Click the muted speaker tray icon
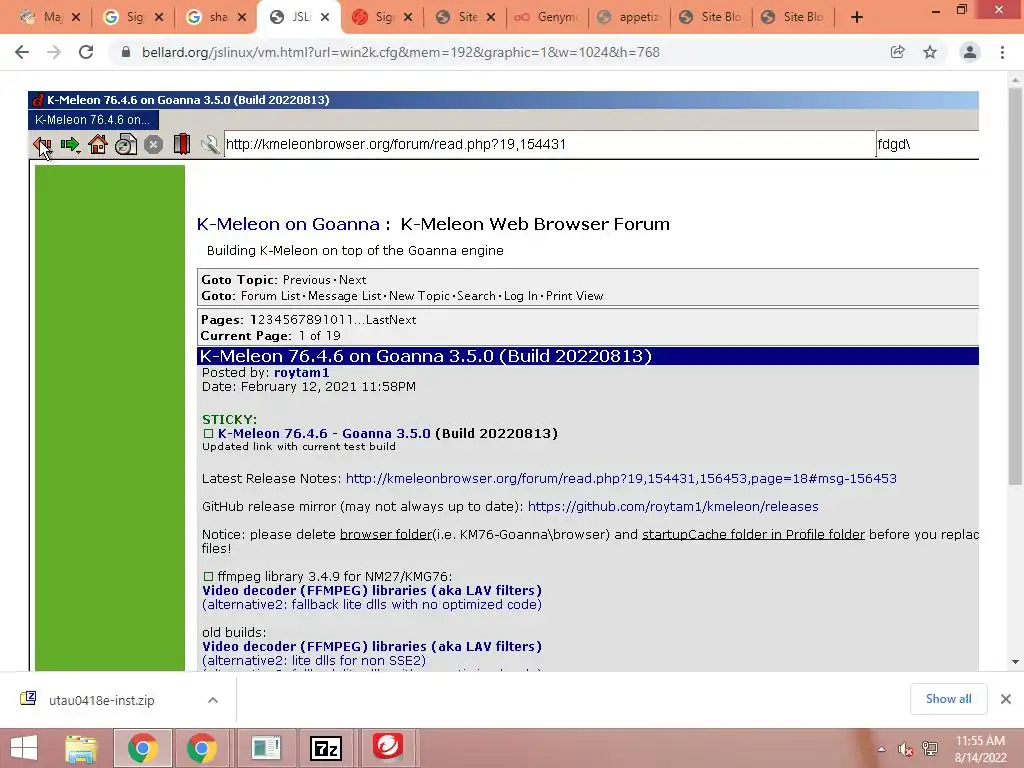The height and width of the screenshot is (768, 1024). point(905,749)
